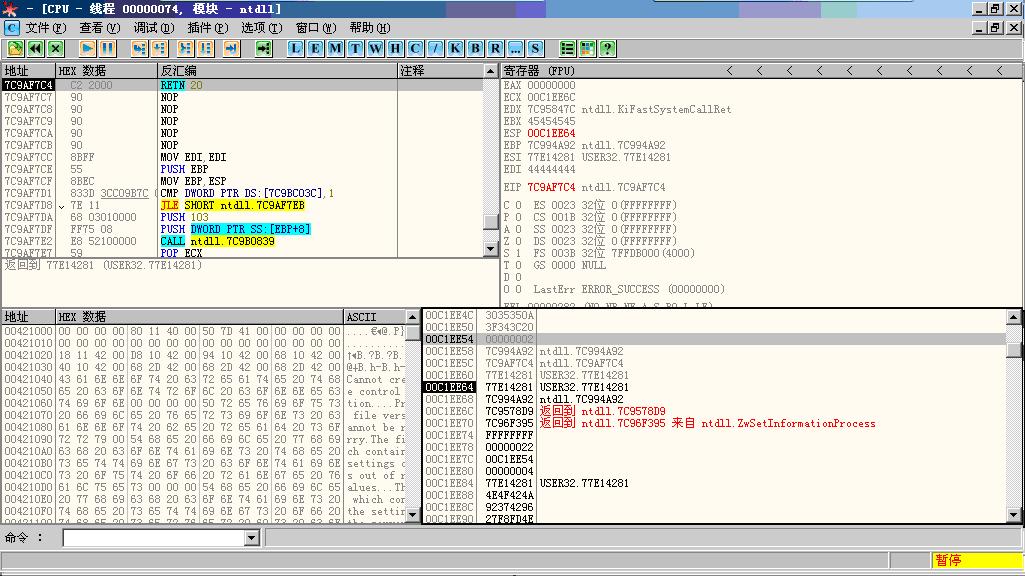Viewport: 1025px width, 576px height.
Task: Show handles with the H button
Action: (x=395, y=48)
